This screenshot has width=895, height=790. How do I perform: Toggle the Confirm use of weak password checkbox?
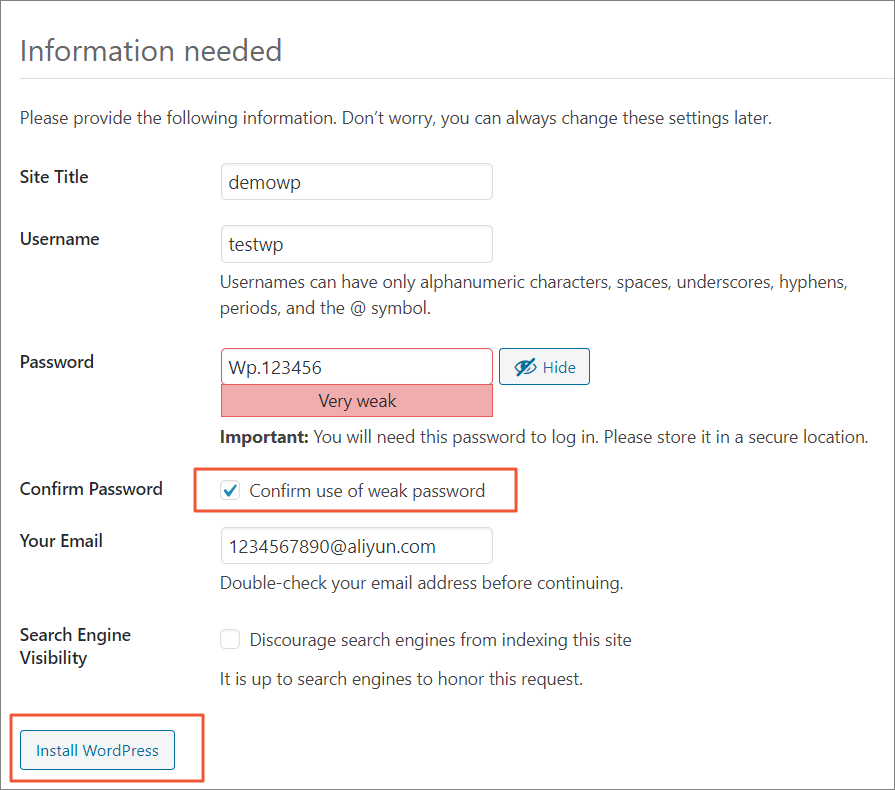pyautogui.click(x=231, y=491)
